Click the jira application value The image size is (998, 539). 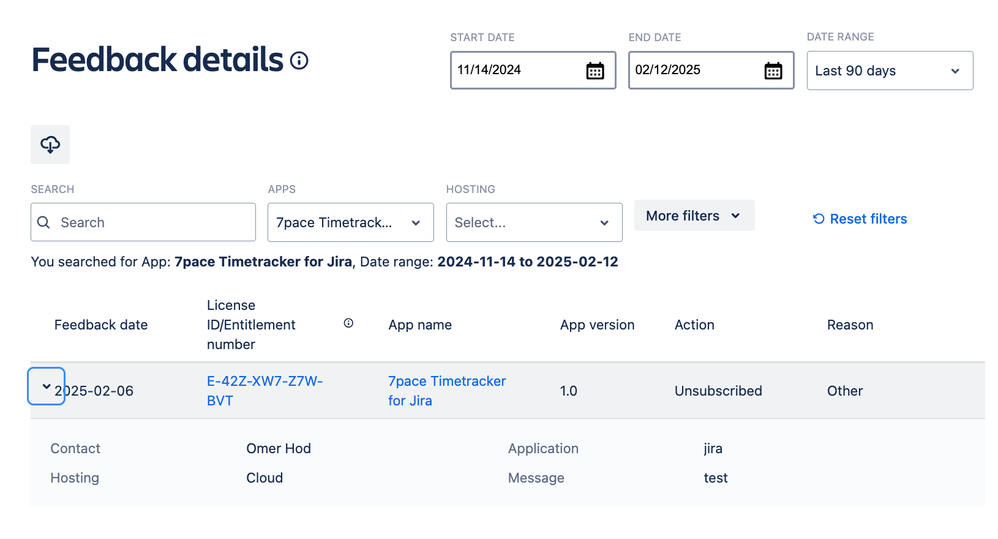(x=713, y=448)
